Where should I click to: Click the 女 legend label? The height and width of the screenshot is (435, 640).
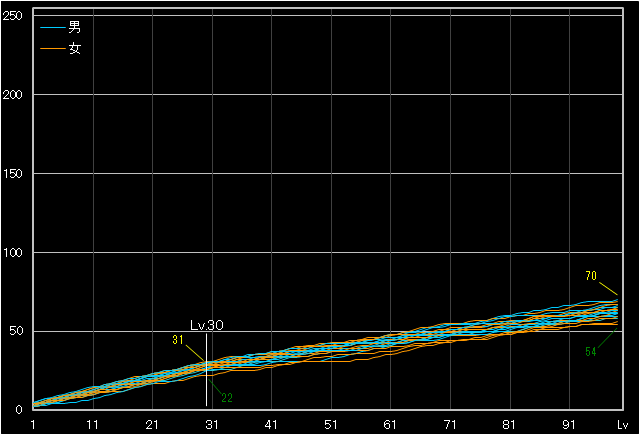pos(75,49)
